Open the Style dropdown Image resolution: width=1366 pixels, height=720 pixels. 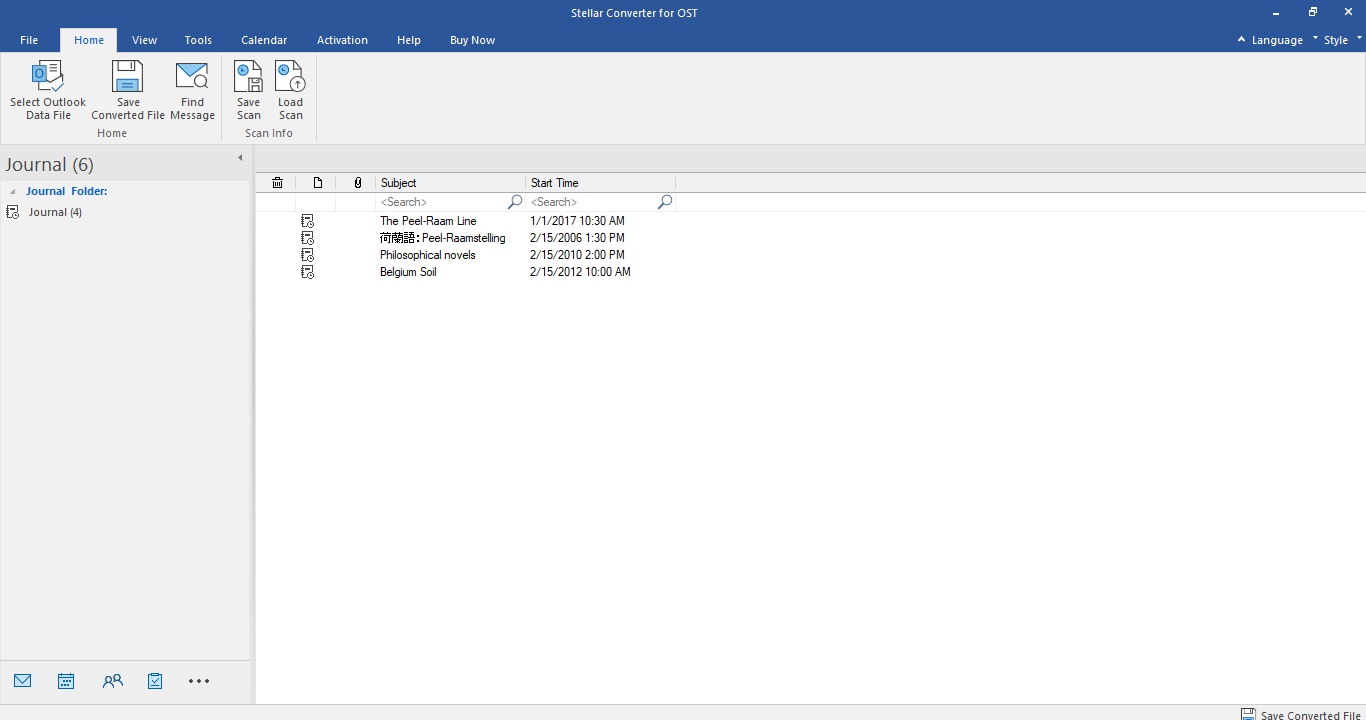(1343, 40)
